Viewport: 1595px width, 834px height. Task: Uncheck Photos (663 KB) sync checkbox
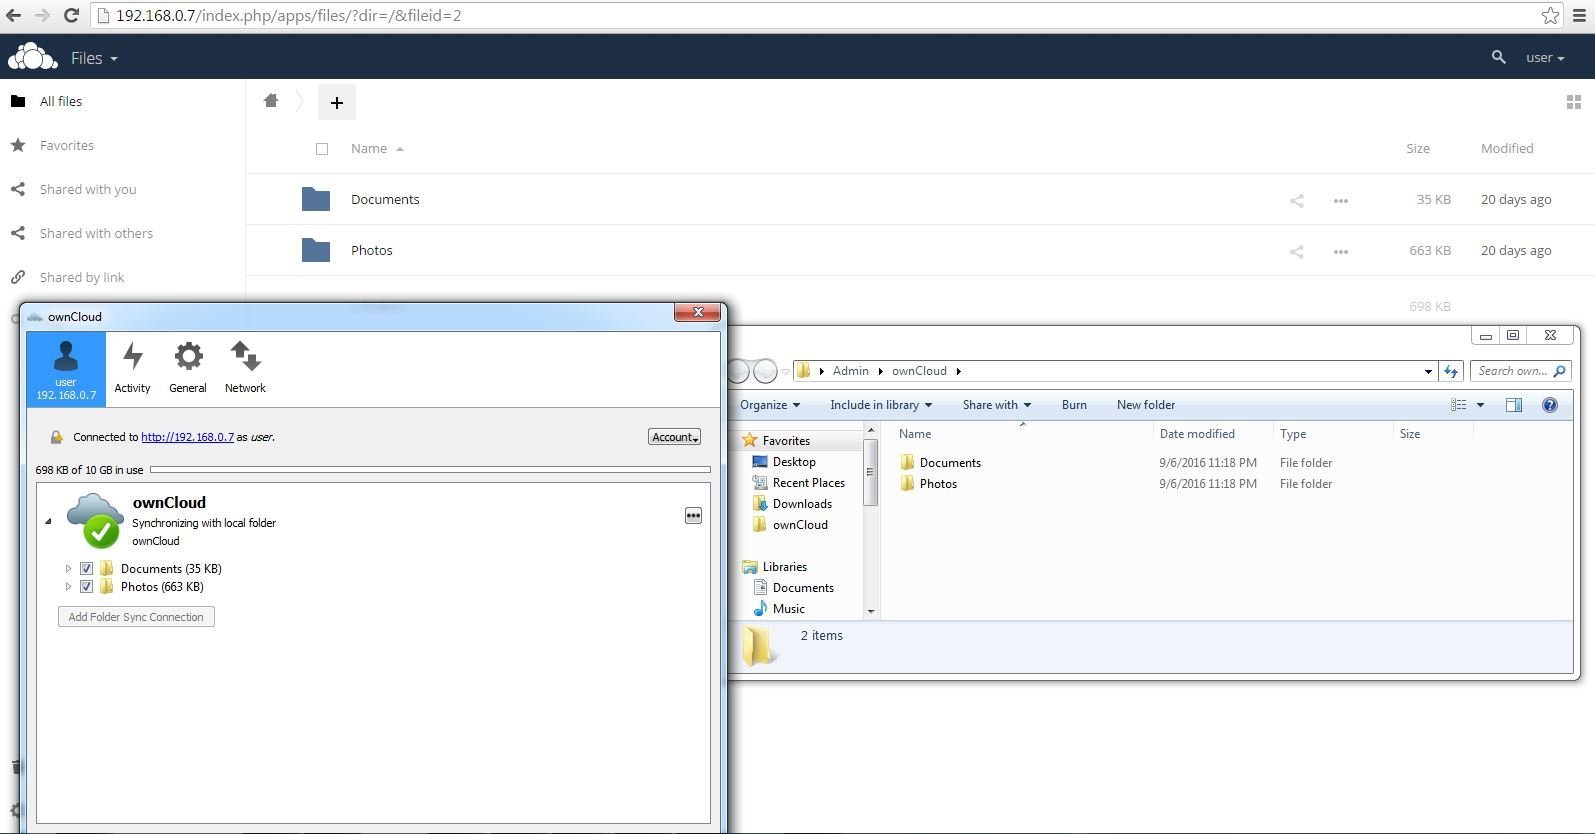(x=86, y=587)
